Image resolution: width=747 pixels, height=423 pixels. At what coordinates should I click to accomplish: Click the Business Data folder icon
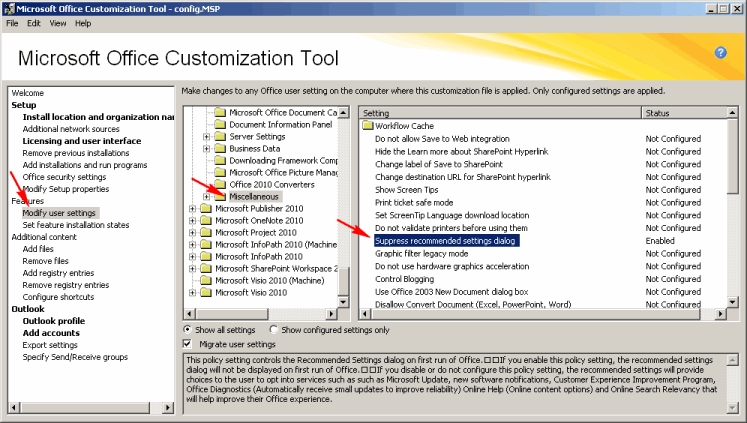tap(220, 149)
